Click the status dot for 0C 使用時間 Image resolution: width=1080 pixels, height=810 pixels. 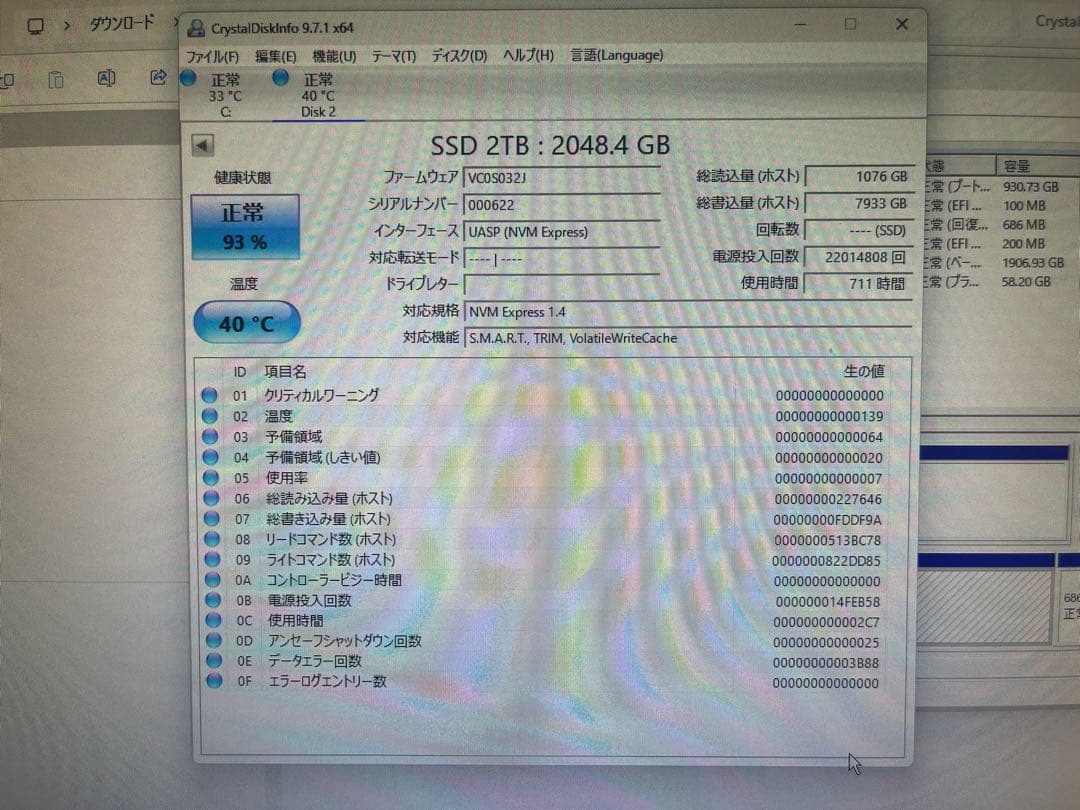(214, 620)
